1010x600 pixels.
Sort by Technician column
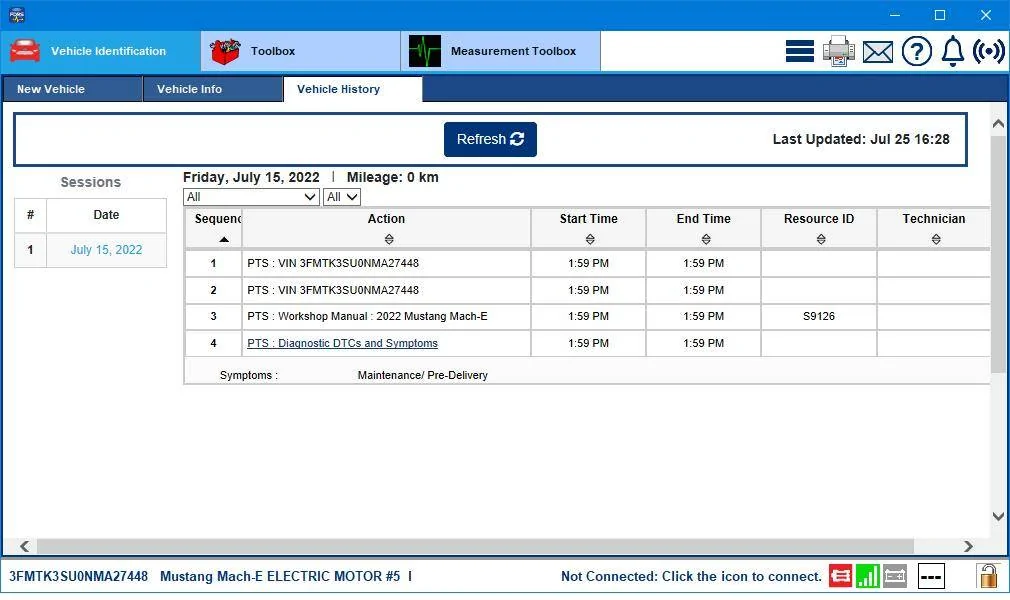(x=935, y=239)
